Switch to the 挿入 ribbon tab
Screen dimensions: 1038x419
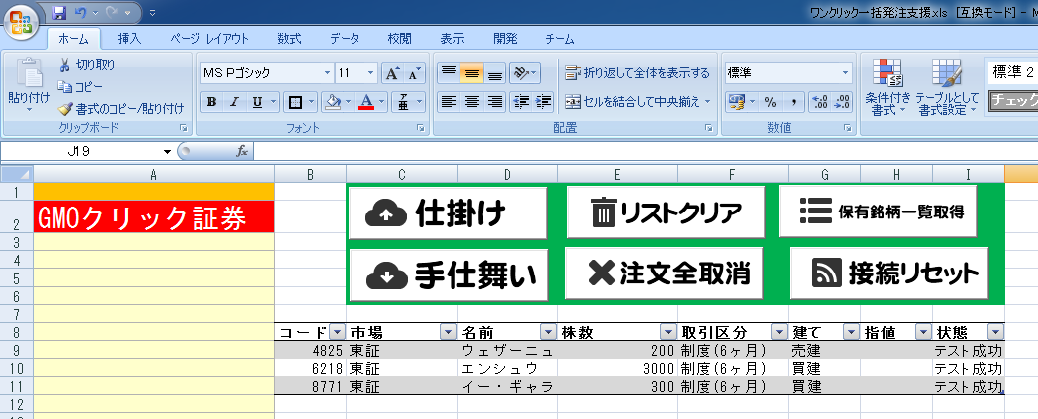130,39
